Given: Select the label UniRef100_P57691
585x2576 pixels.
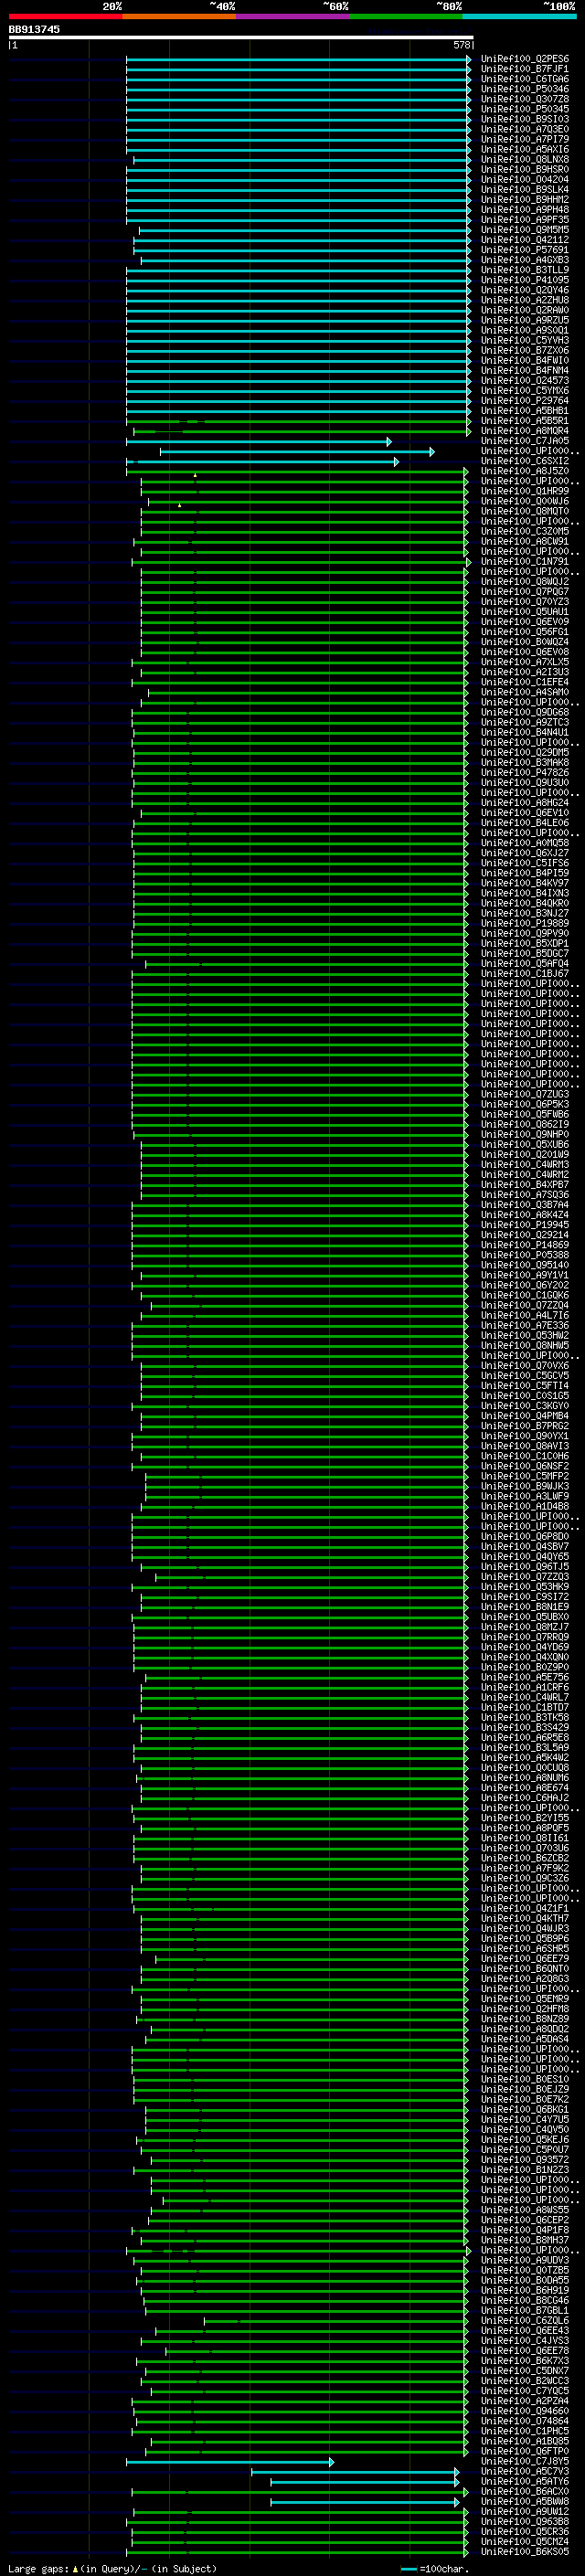Looking at the screenshot, I should pyautogui.click(x=525, y=250).
